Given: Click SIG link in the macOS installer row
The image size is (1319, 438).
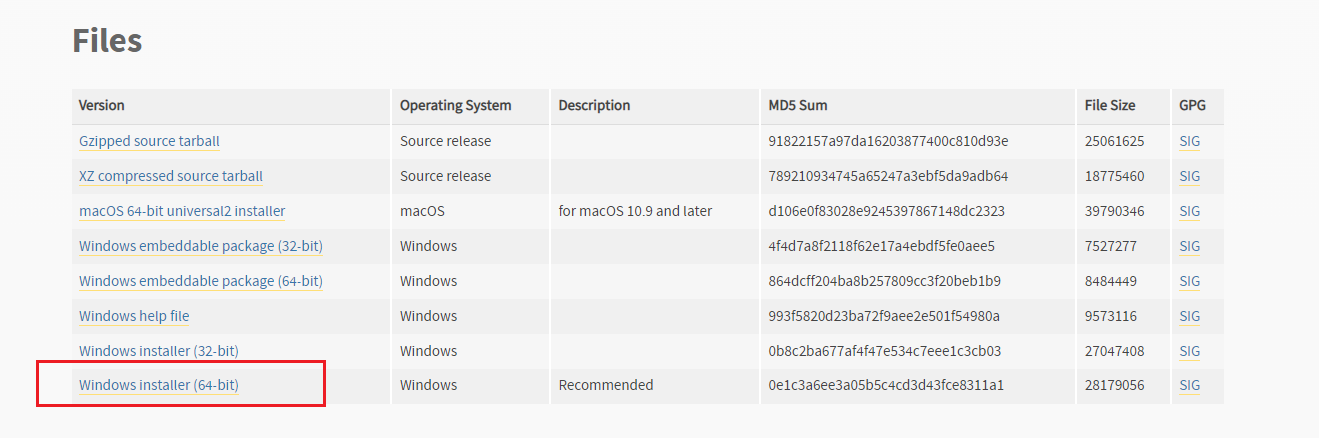Looking at the screenshot, I should pyautogui.click(x=1189, y=211).
